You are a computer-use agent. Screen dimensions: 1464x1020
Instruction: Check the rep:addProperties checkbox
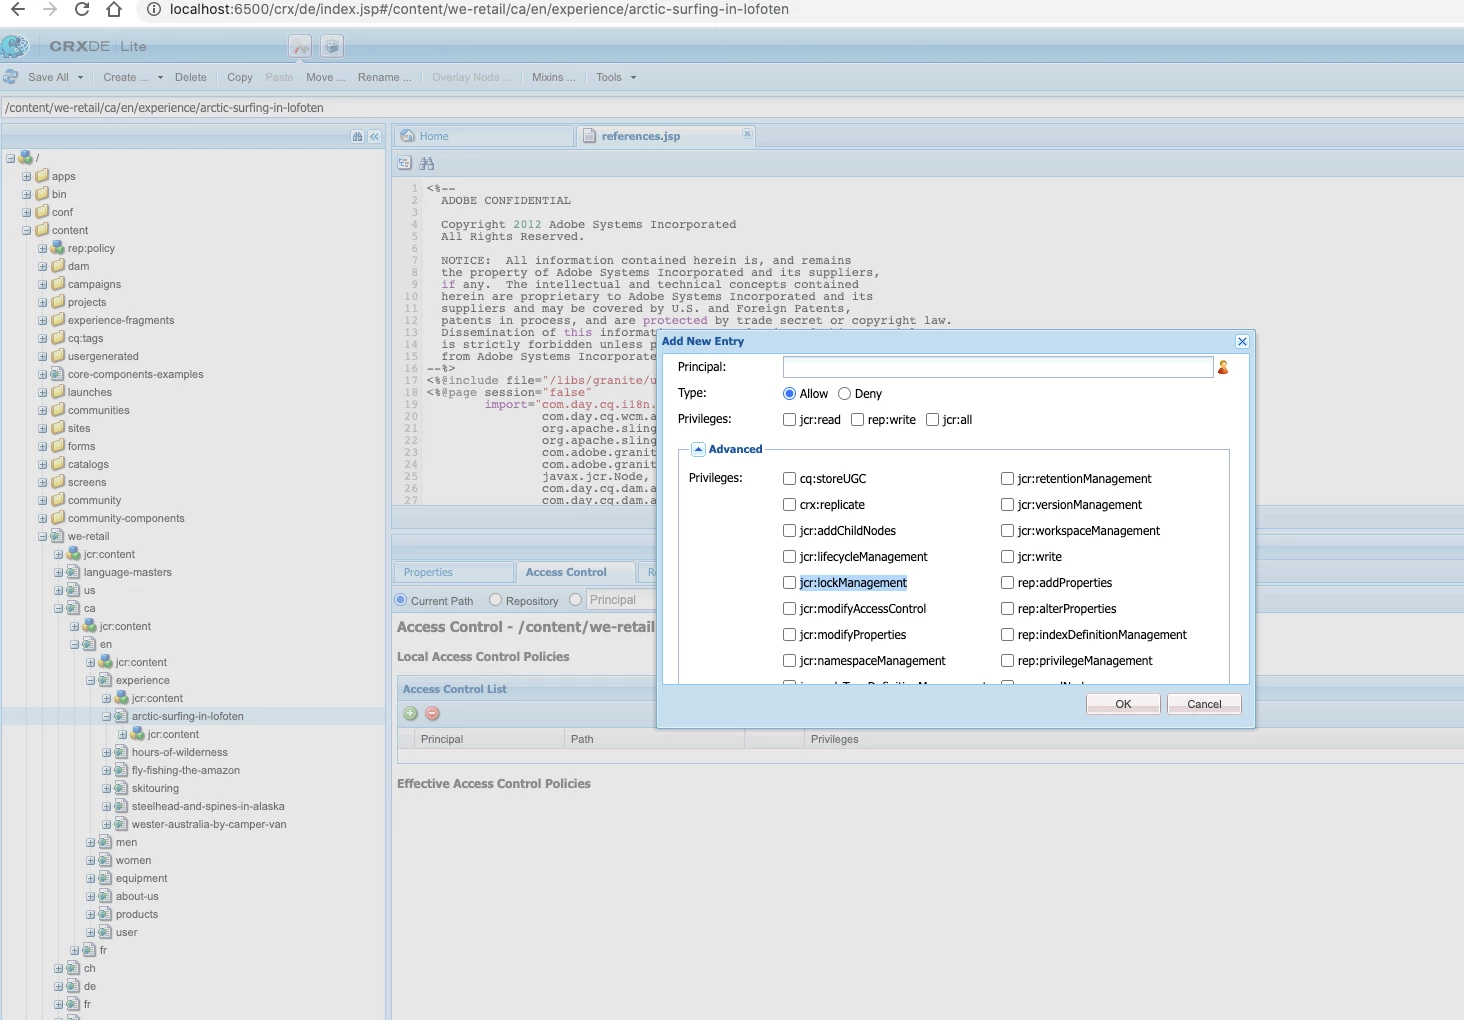(1008, 583)
